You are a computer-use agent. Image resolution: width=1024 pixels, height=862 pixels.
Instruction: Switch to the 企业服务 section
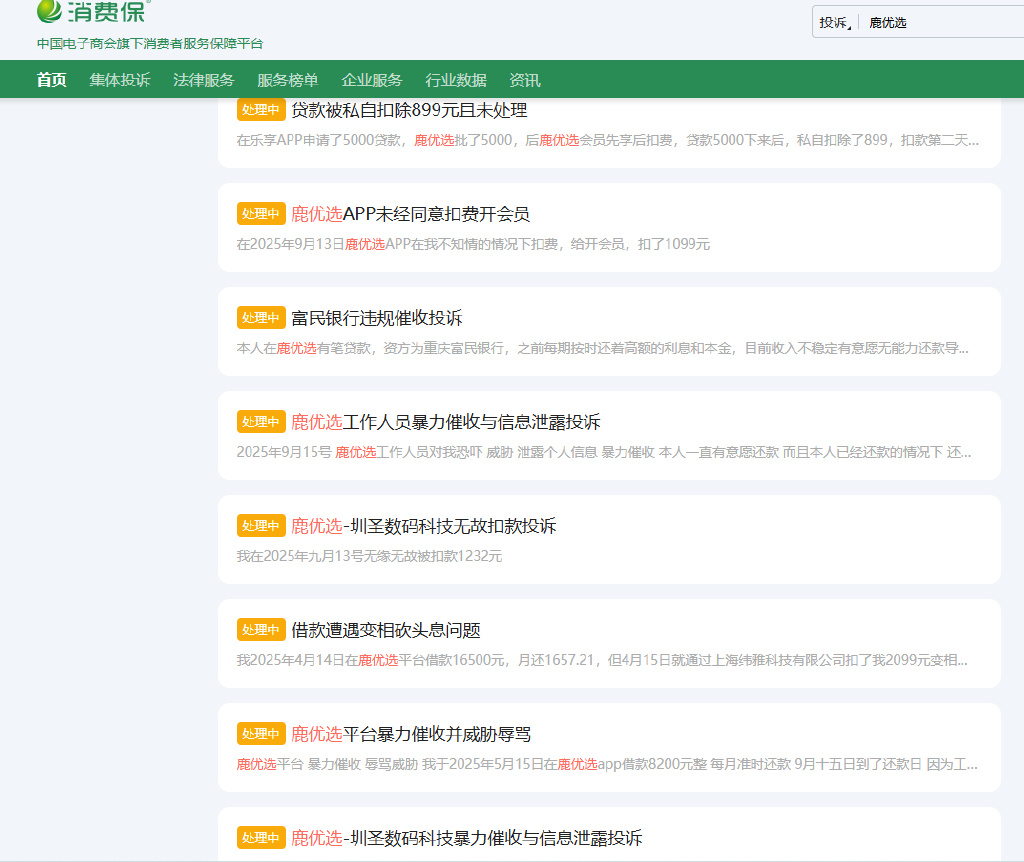point(372,80)
